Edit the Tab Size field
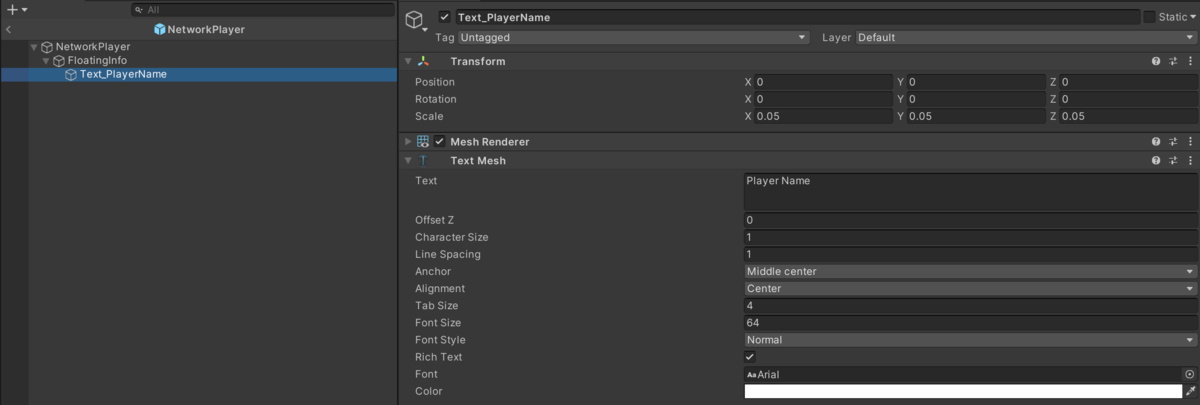The height and width of the screenshot is (405, 1200). [970, 305]
